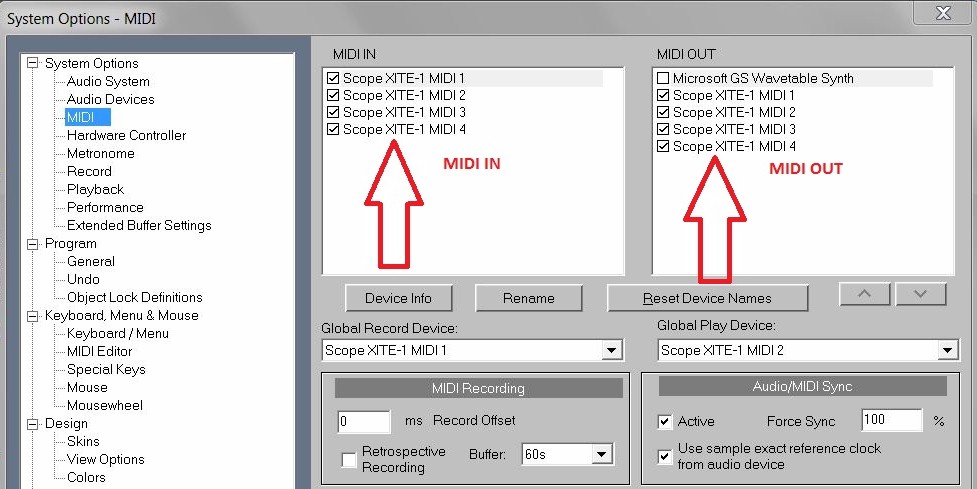This screenshot has height=489, width=977.
Task: Open Extended Buffer Settings
Action: click(139, 226)
